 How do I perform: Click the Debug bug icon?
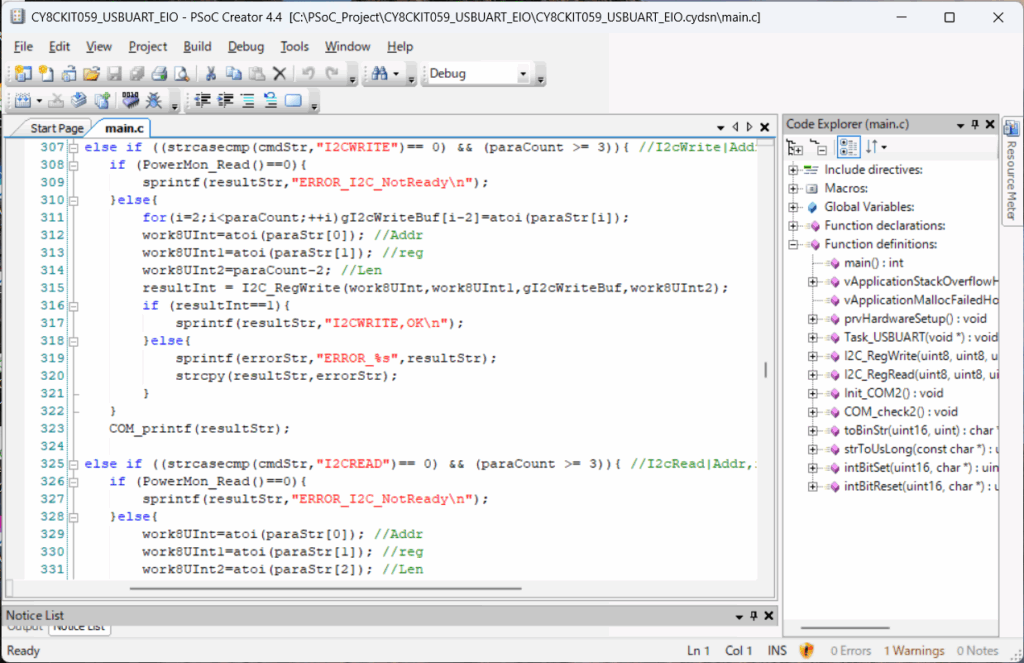[154, 101]
